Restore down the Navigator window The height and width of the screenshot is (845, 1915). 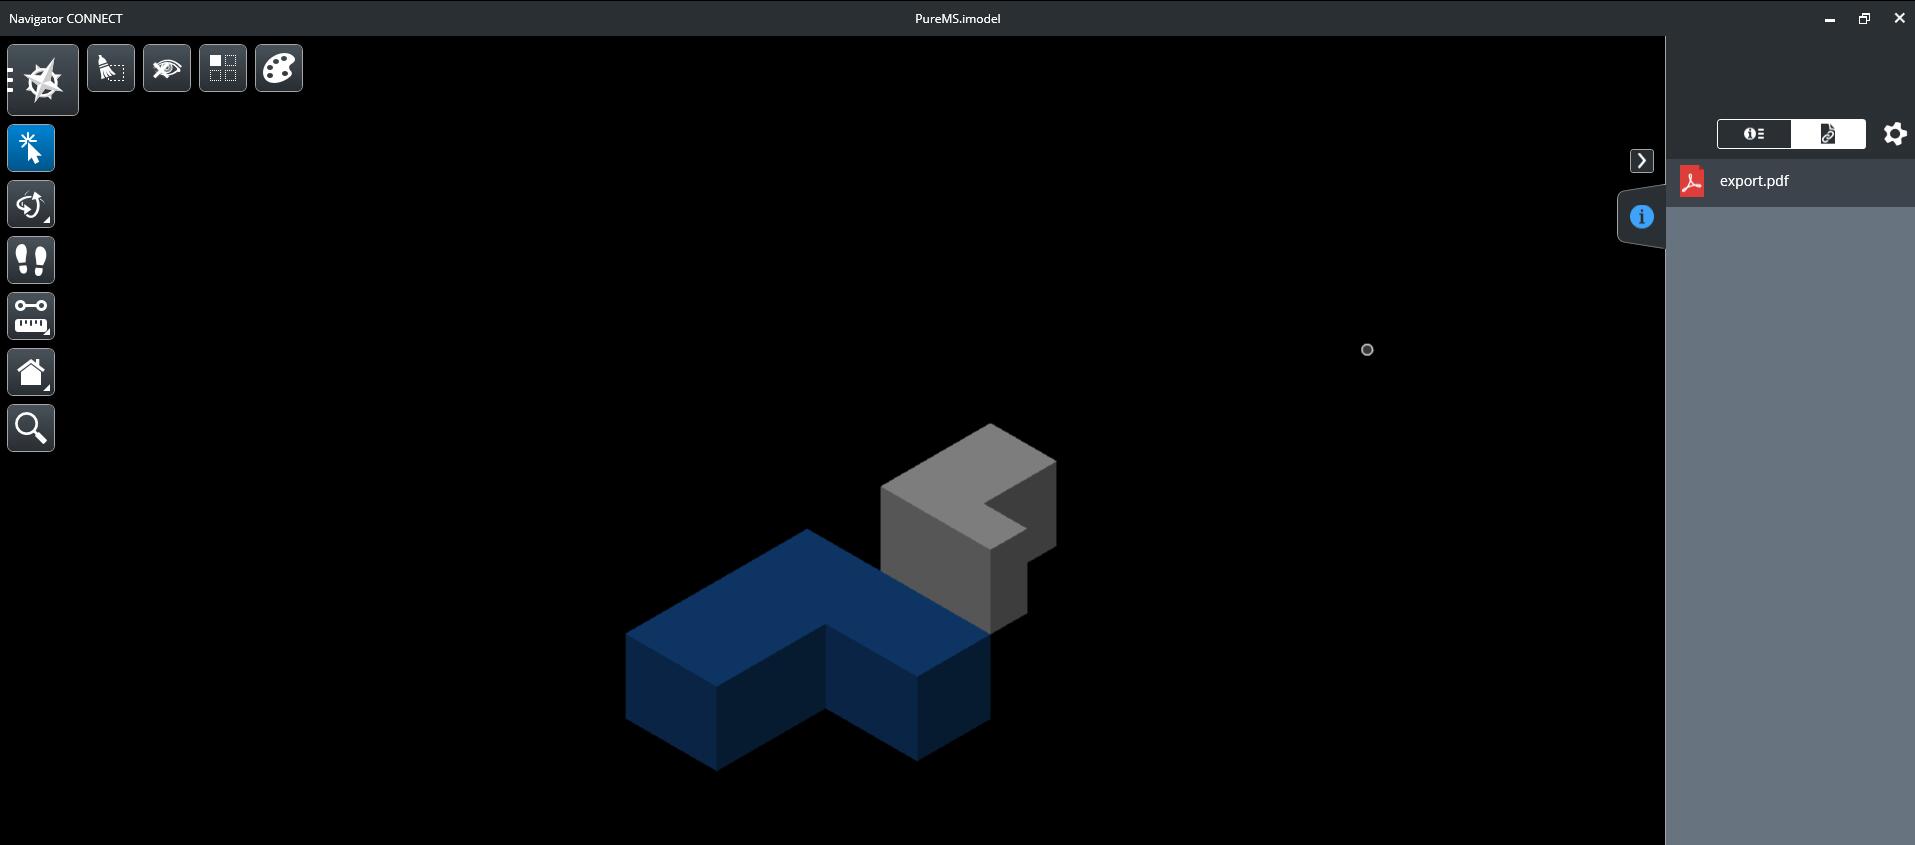coord(1864,19)
